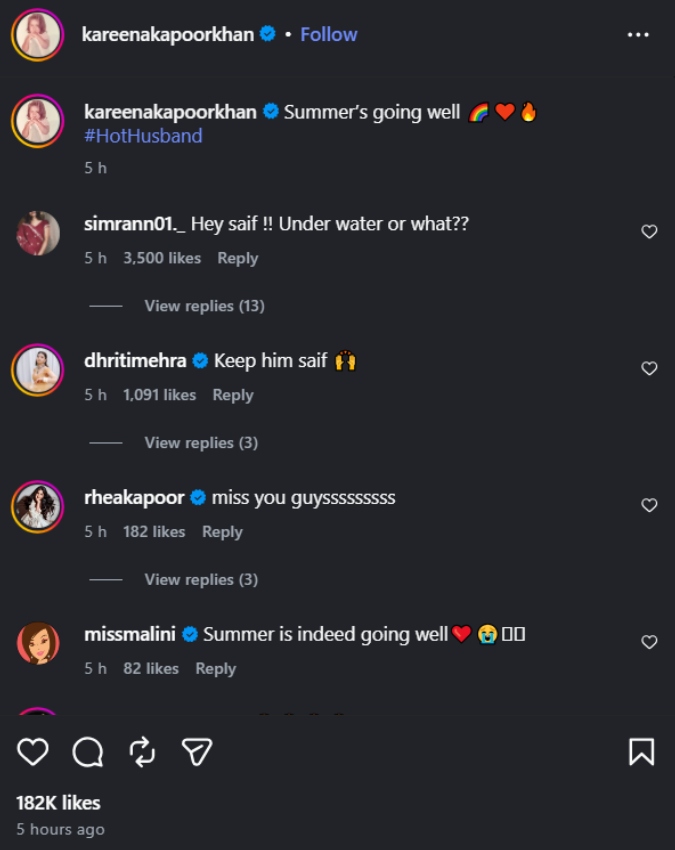
Task: Open the rheakapoor username link
Action: [x=134, y=498]
